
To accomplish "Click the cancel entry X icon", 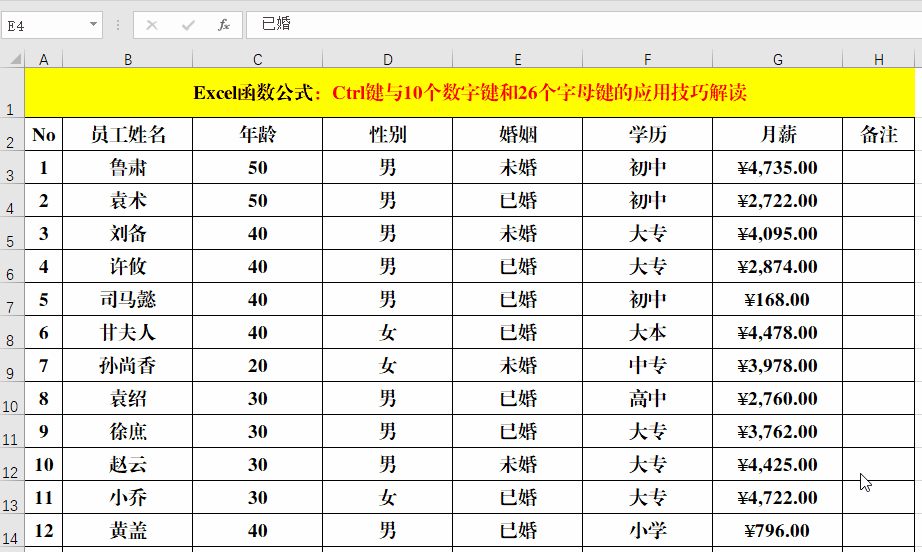I will click(x=152, y=25).
